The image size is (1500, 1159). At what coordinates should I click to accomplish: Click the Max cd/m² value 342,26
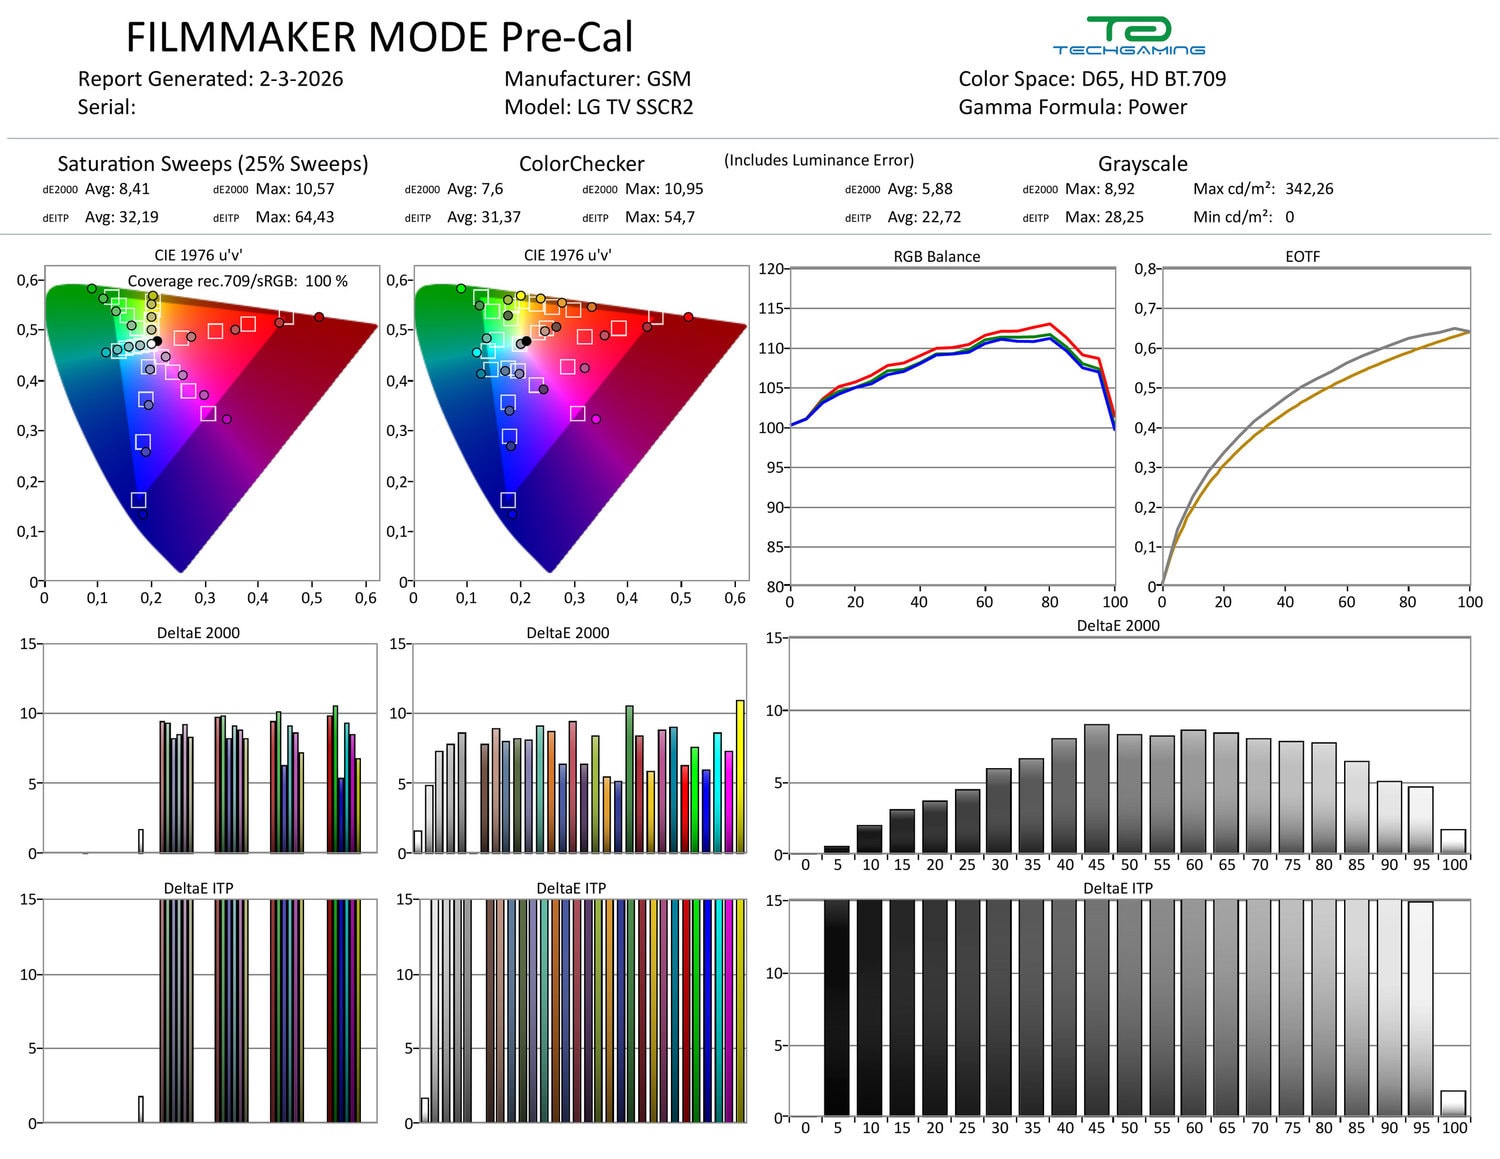click(x=1308, y=189)
